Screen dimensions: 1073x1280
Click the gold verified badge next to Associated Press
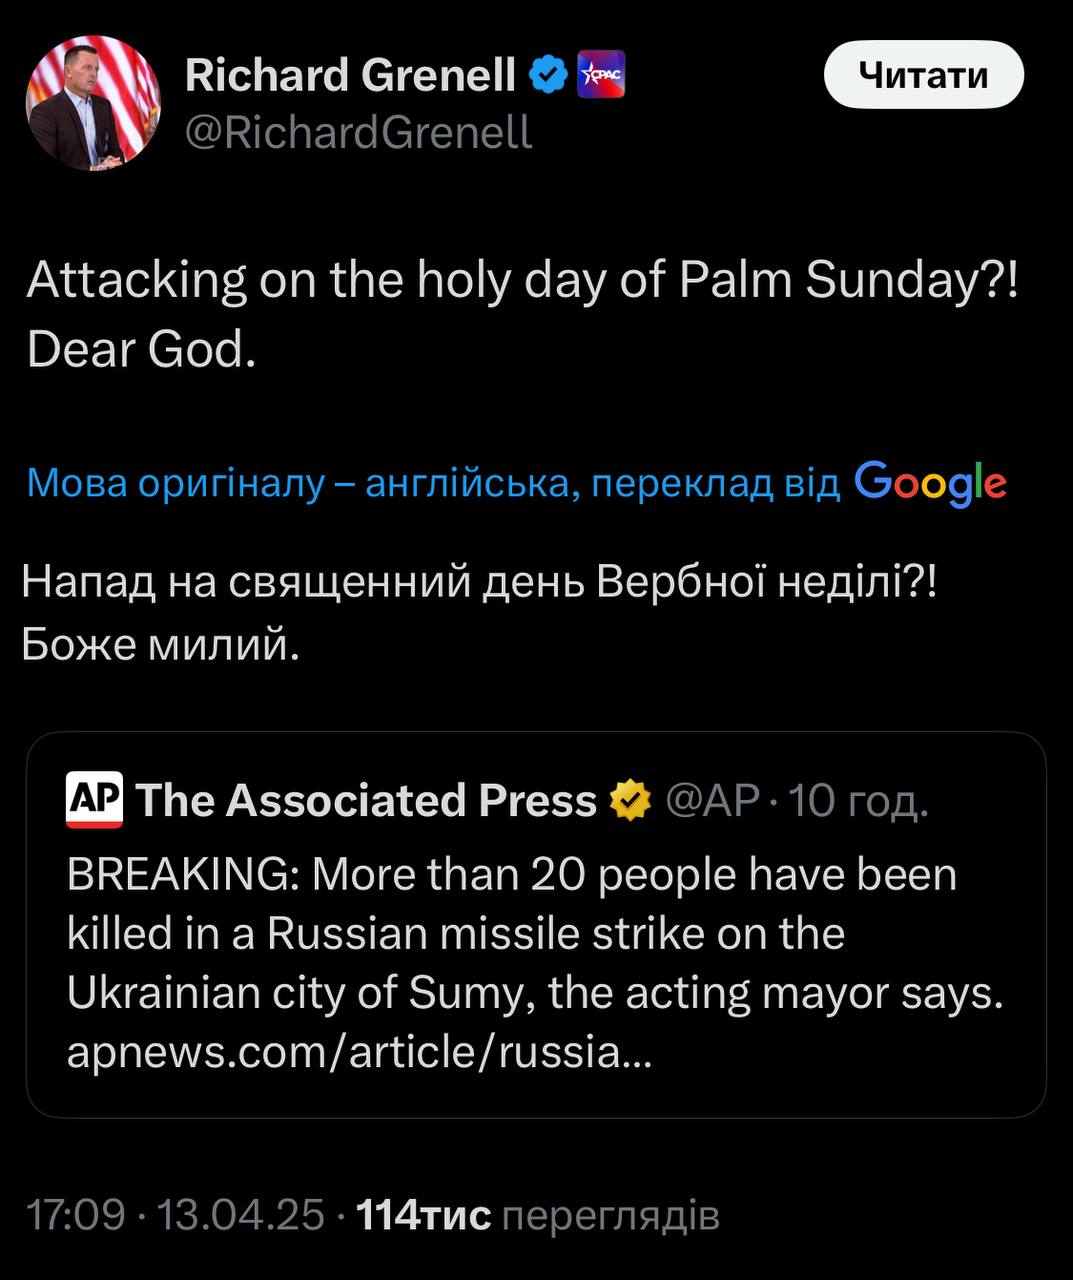pos(630,801)
